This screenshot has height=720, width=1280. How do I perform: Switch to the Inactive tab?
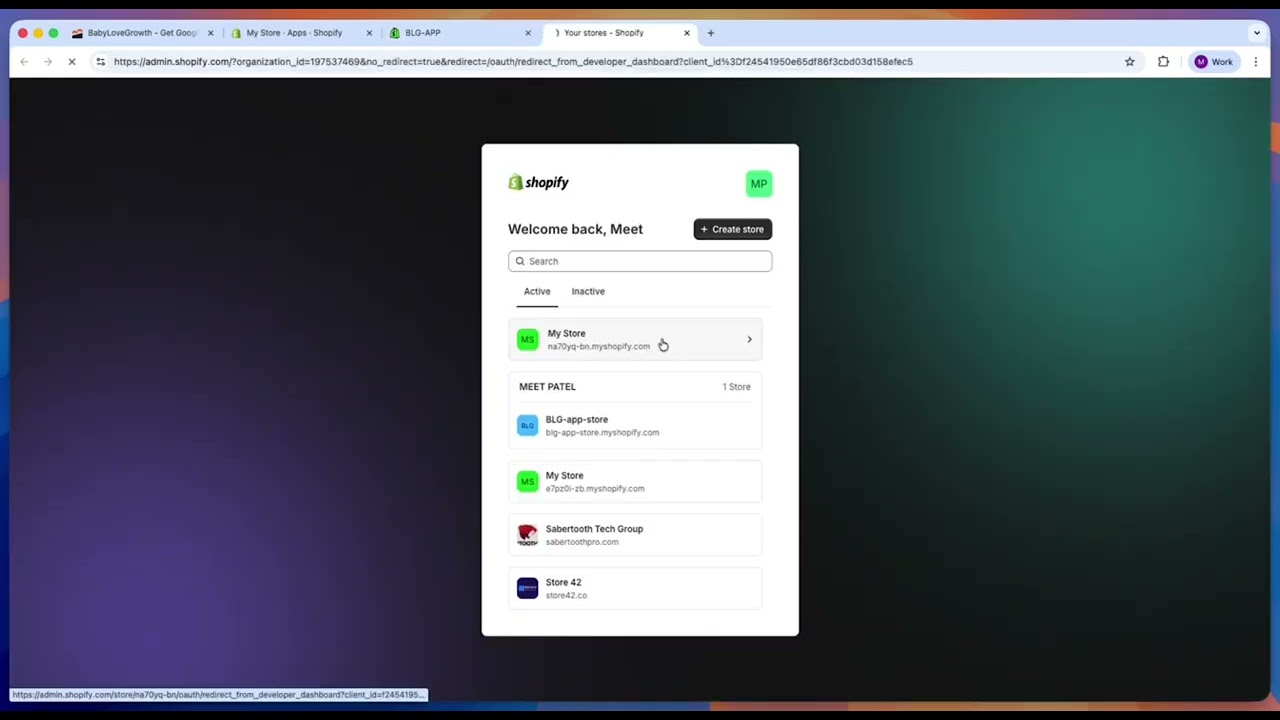[x=588, y=291]
